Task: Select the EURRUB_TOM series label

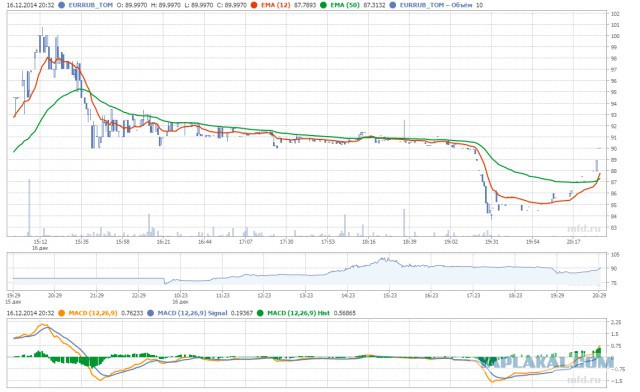Action: point(90,5)
